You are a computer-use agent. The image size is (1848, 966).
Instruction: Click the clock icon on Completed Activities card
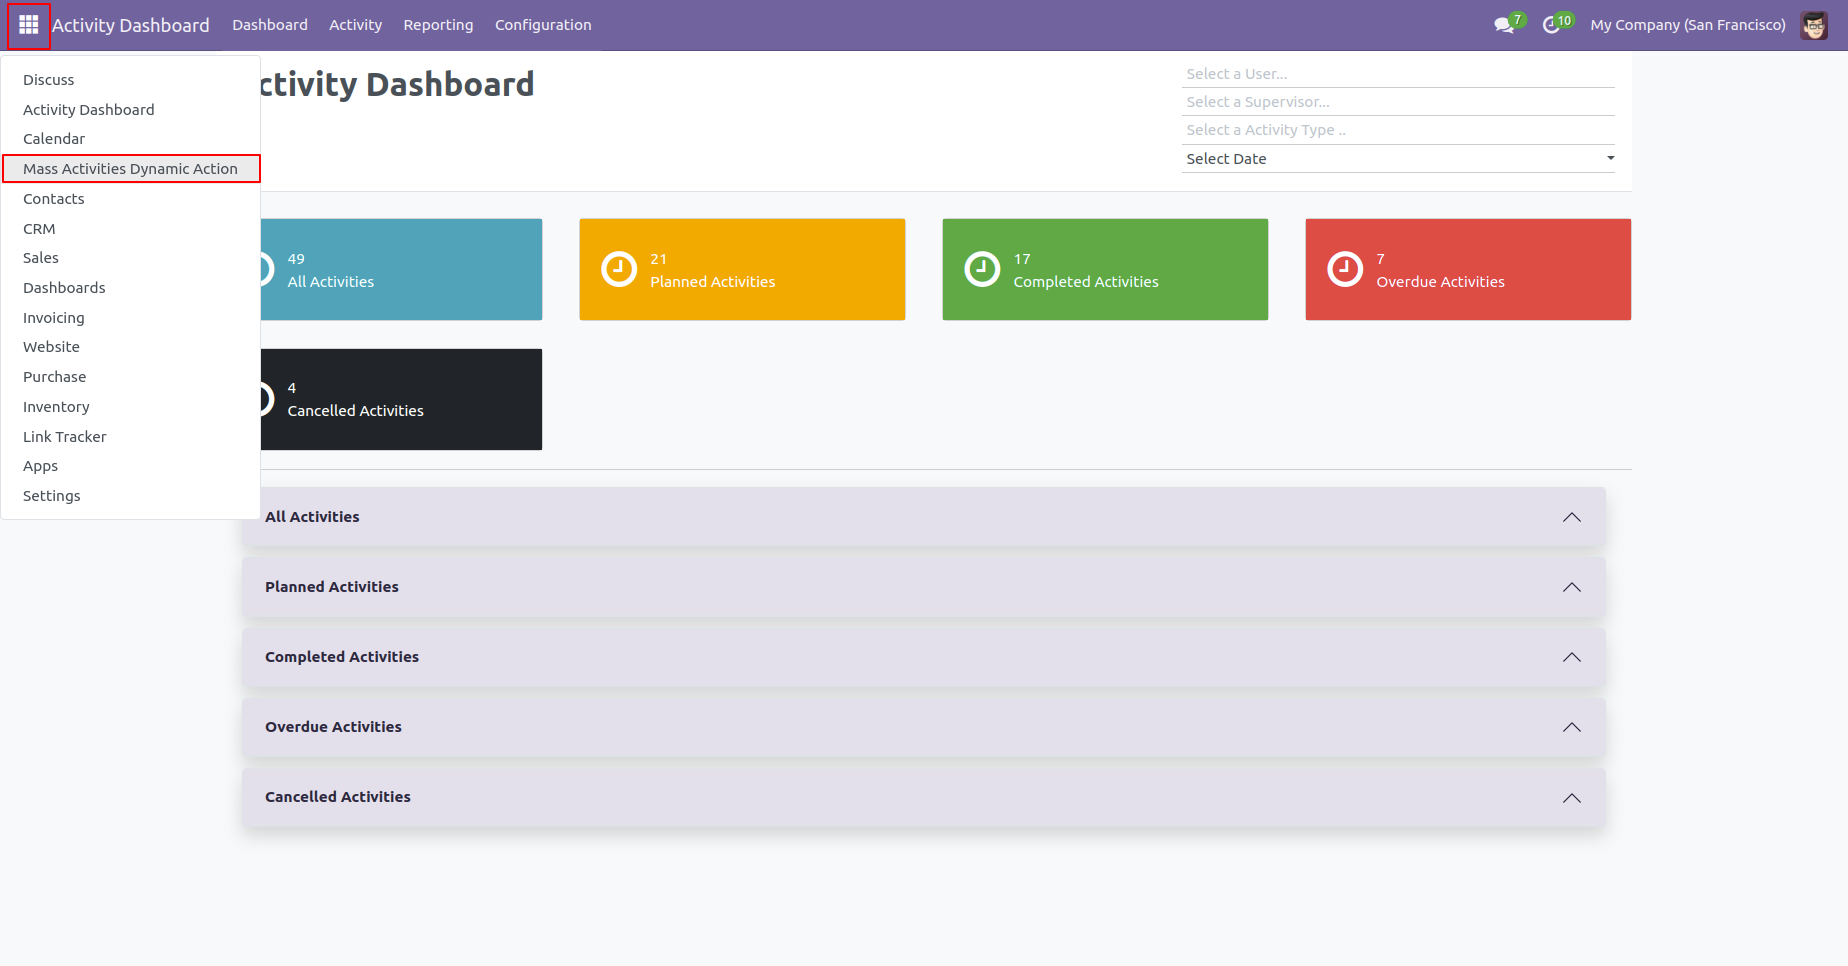tap(982, 269)
